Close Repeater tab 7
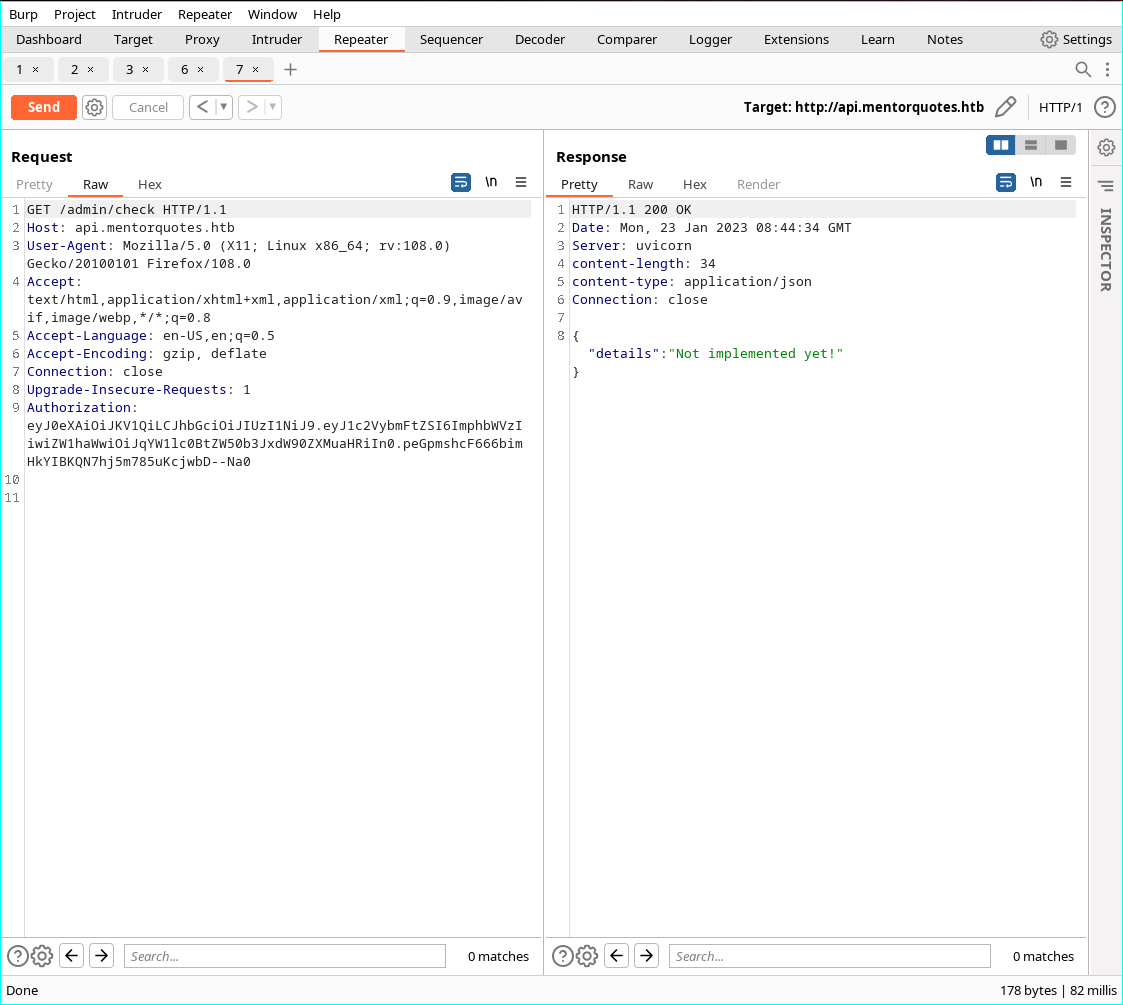1123x1005 pixels. (255, 69)
